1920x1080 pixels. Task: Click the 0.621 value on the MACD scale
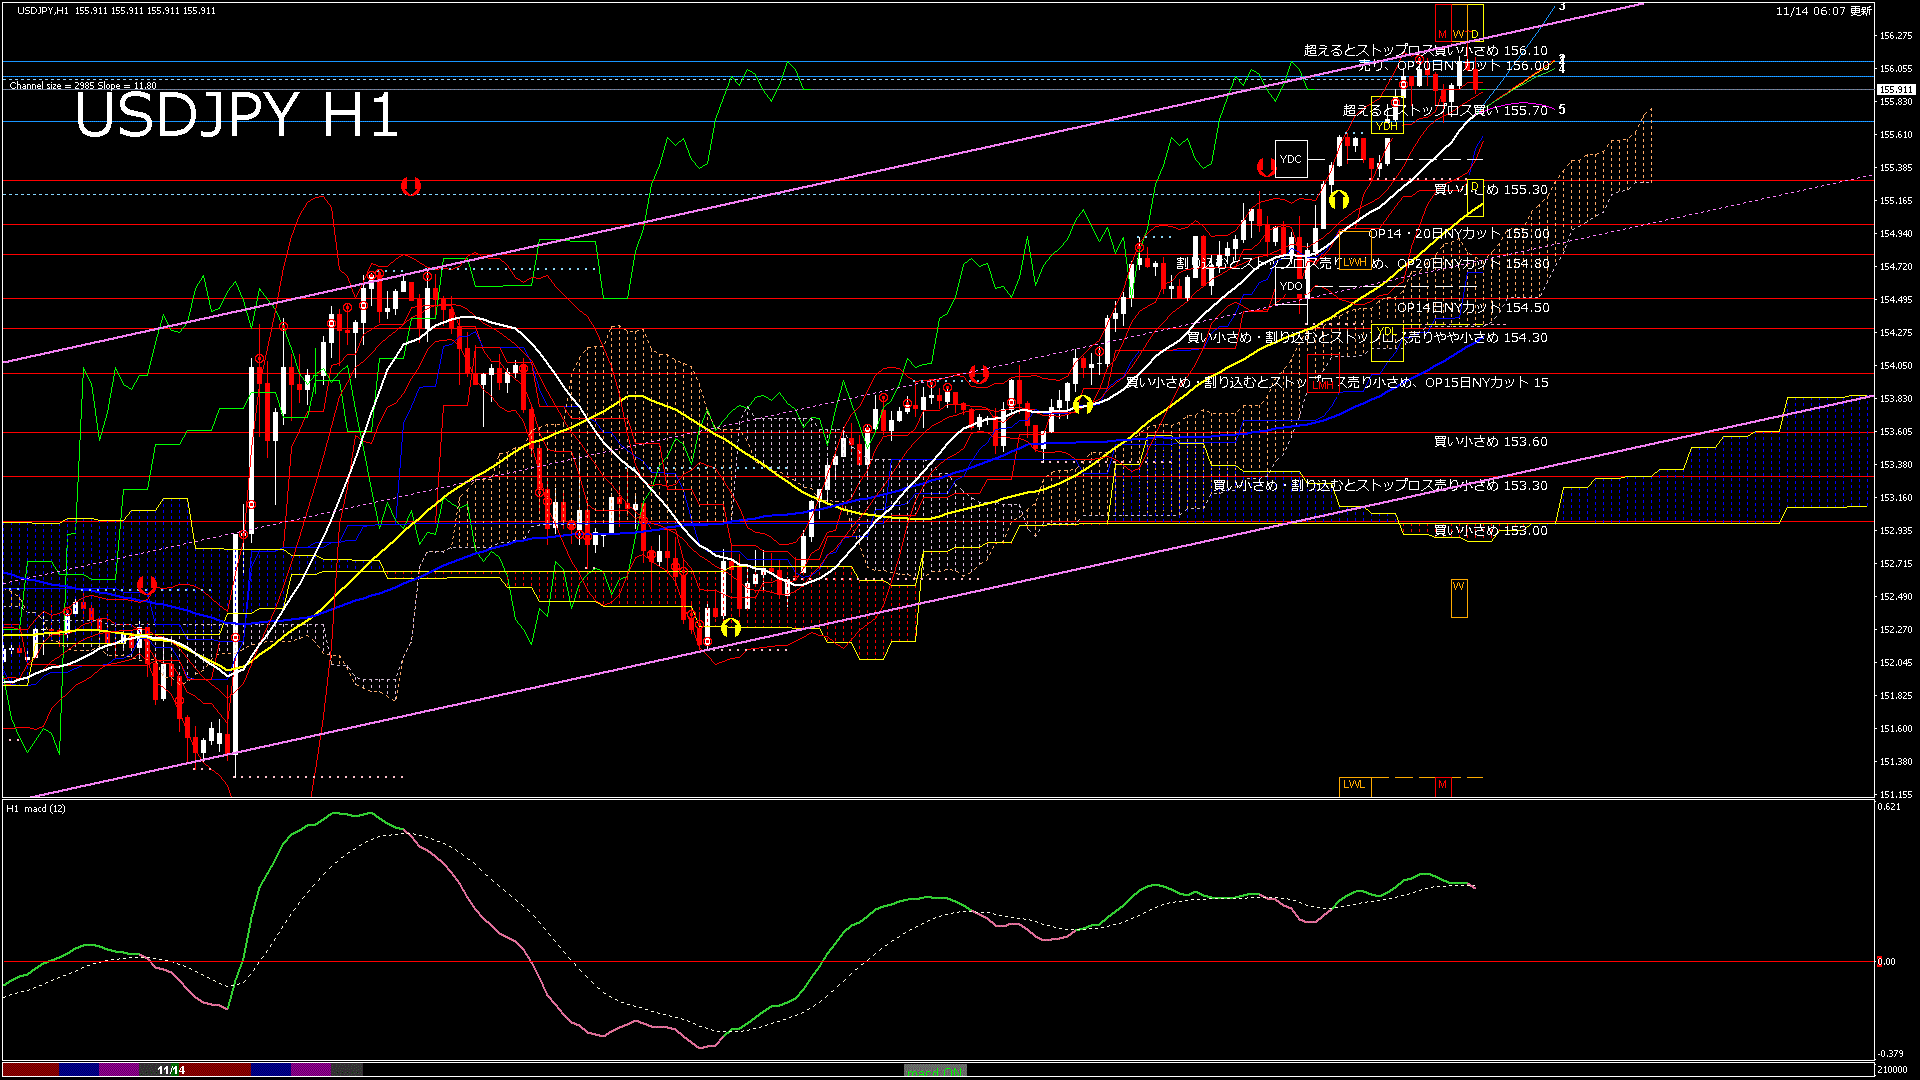click(x=1889, y=806)
